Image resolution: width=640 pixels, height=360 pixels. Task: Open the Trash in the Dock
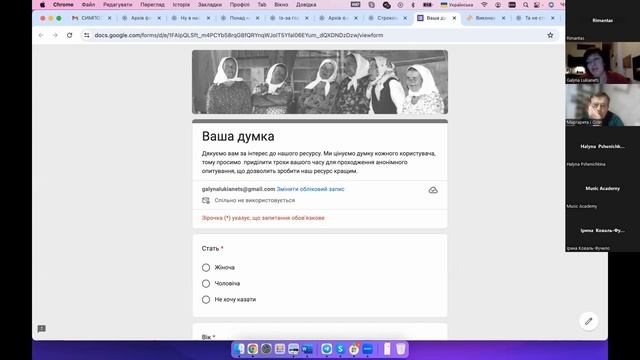coord(401,349)
